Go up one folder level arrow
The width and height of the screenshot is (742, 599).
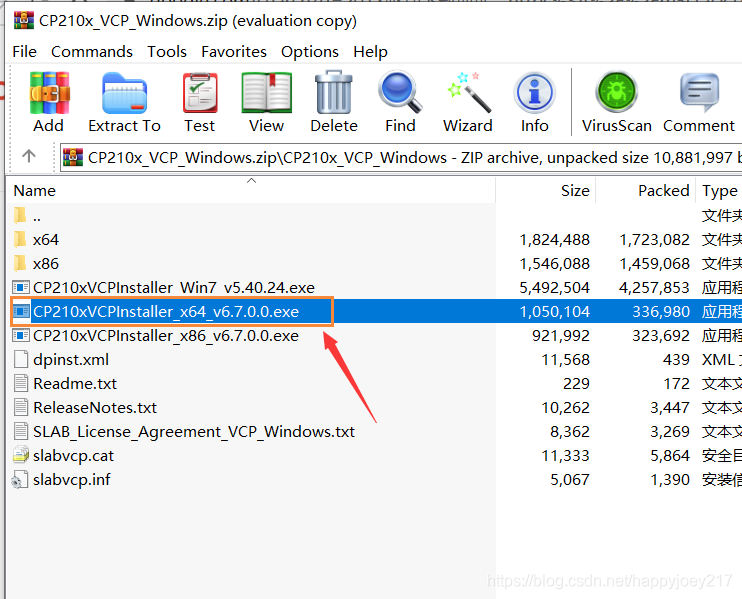tap(29, 156)
